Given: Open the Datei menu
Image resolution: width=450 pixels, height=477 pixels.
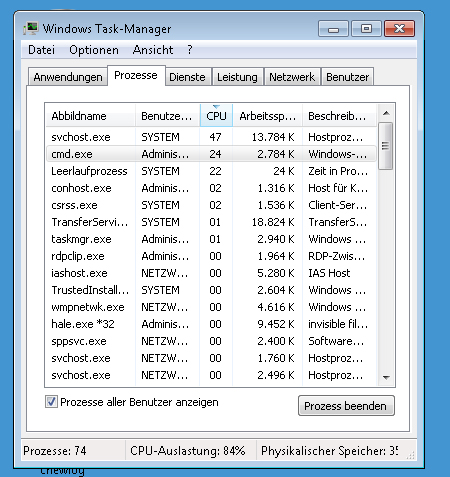Looking at the screenshot, I should 41,50.
